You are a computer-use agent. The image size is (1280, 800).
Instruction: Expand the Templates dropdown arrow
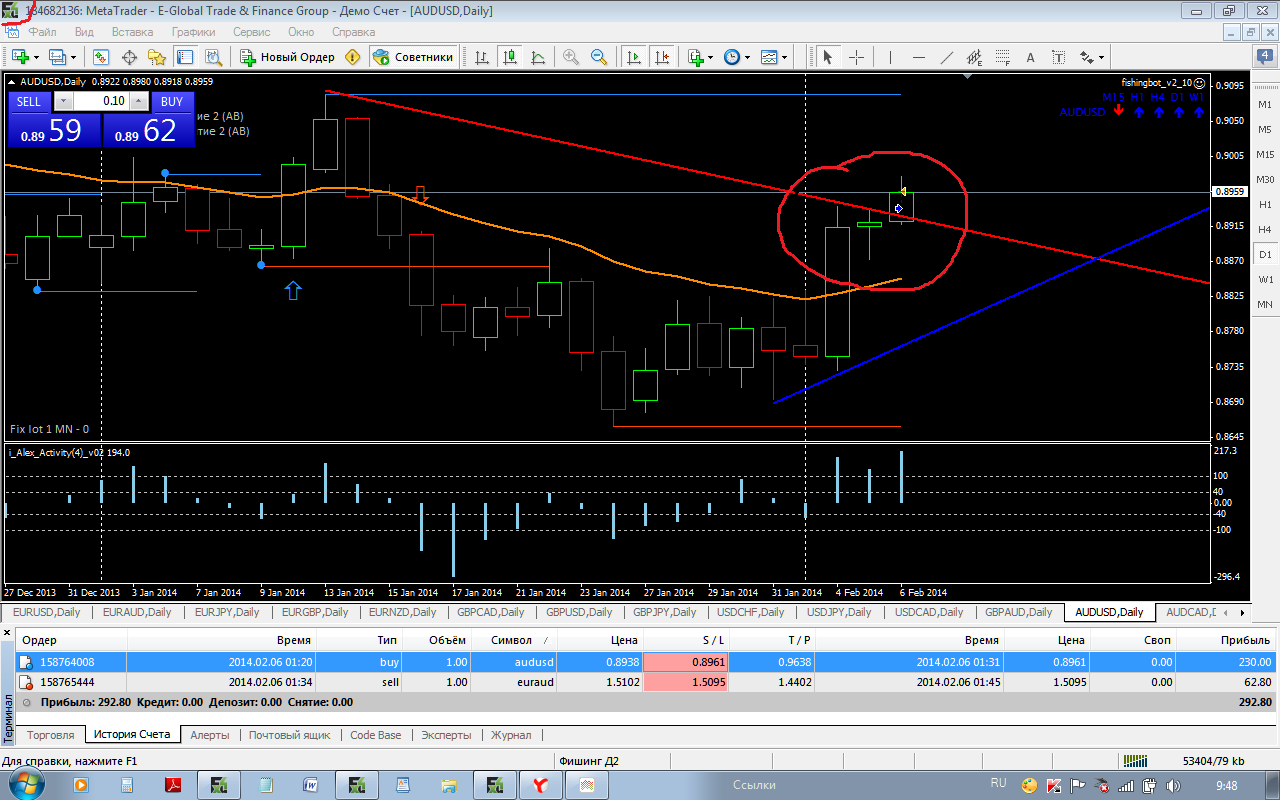click(x=785, y=58)
